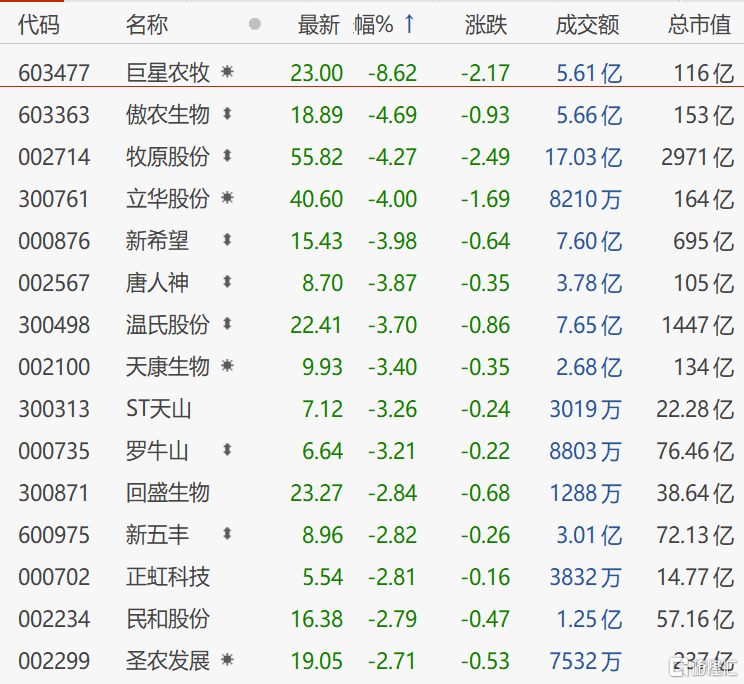The height and width of the screenshot is (684, 744).
Task: Open the stock name 巨星农牧
Action: pyautogui.click(x=167, y=73)
